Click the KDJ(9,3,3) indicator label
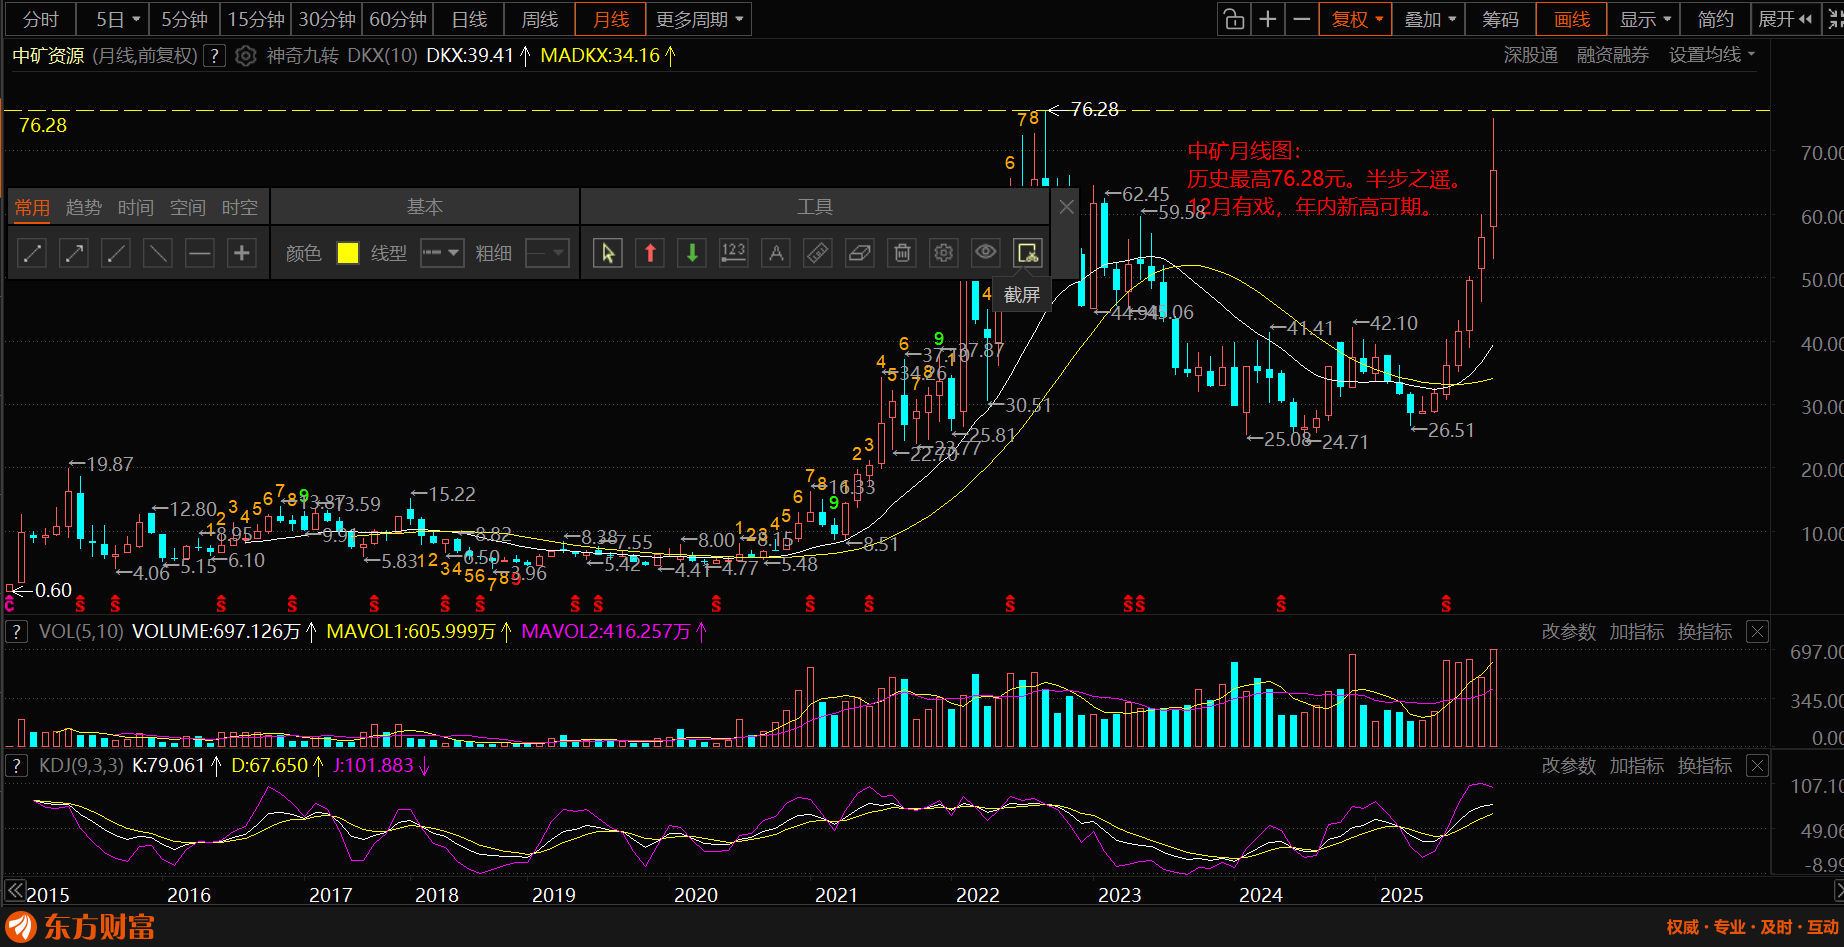 [x=81, y=766]
